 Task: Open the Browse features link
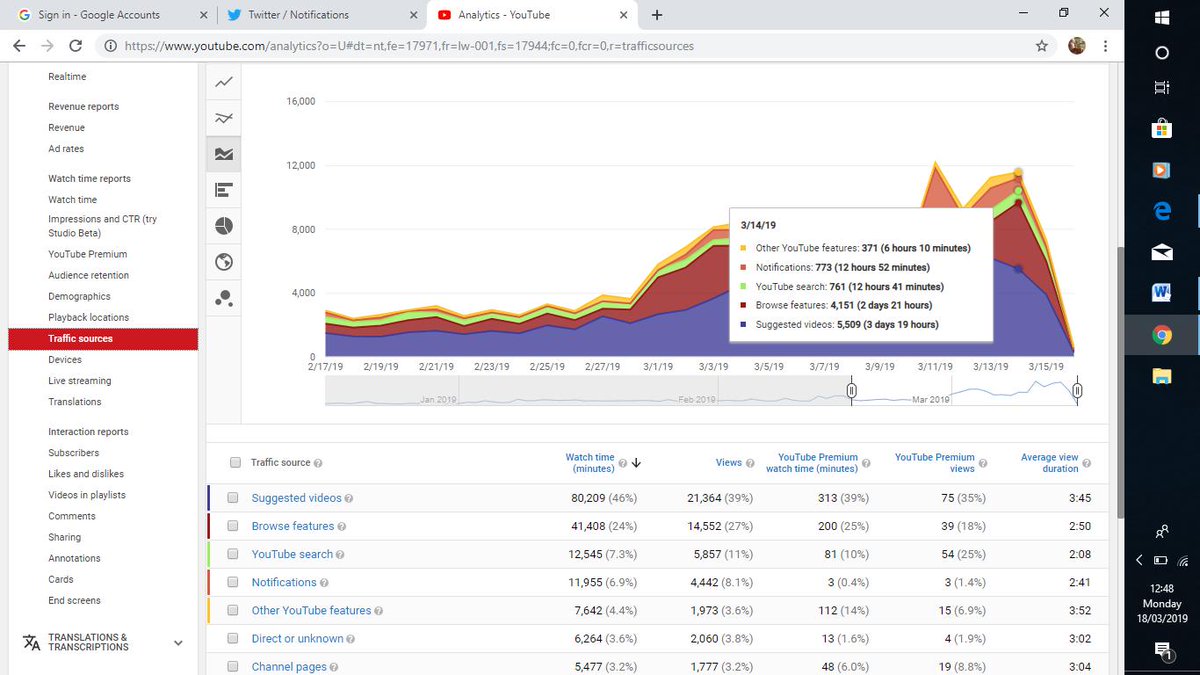pos(293,526)
